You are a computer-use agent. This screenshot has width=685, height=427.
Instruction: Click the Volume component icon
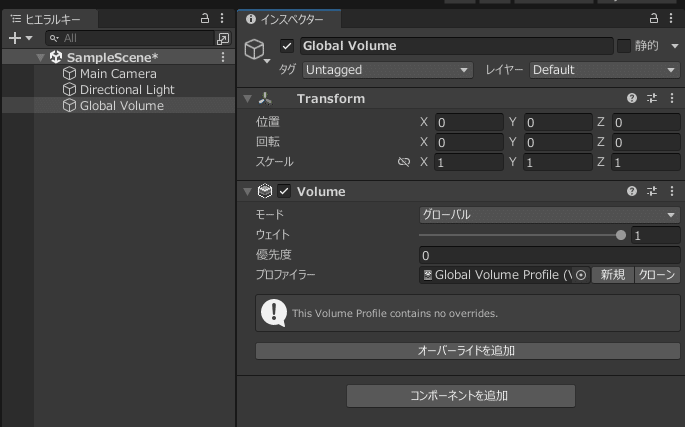(265, 191)
